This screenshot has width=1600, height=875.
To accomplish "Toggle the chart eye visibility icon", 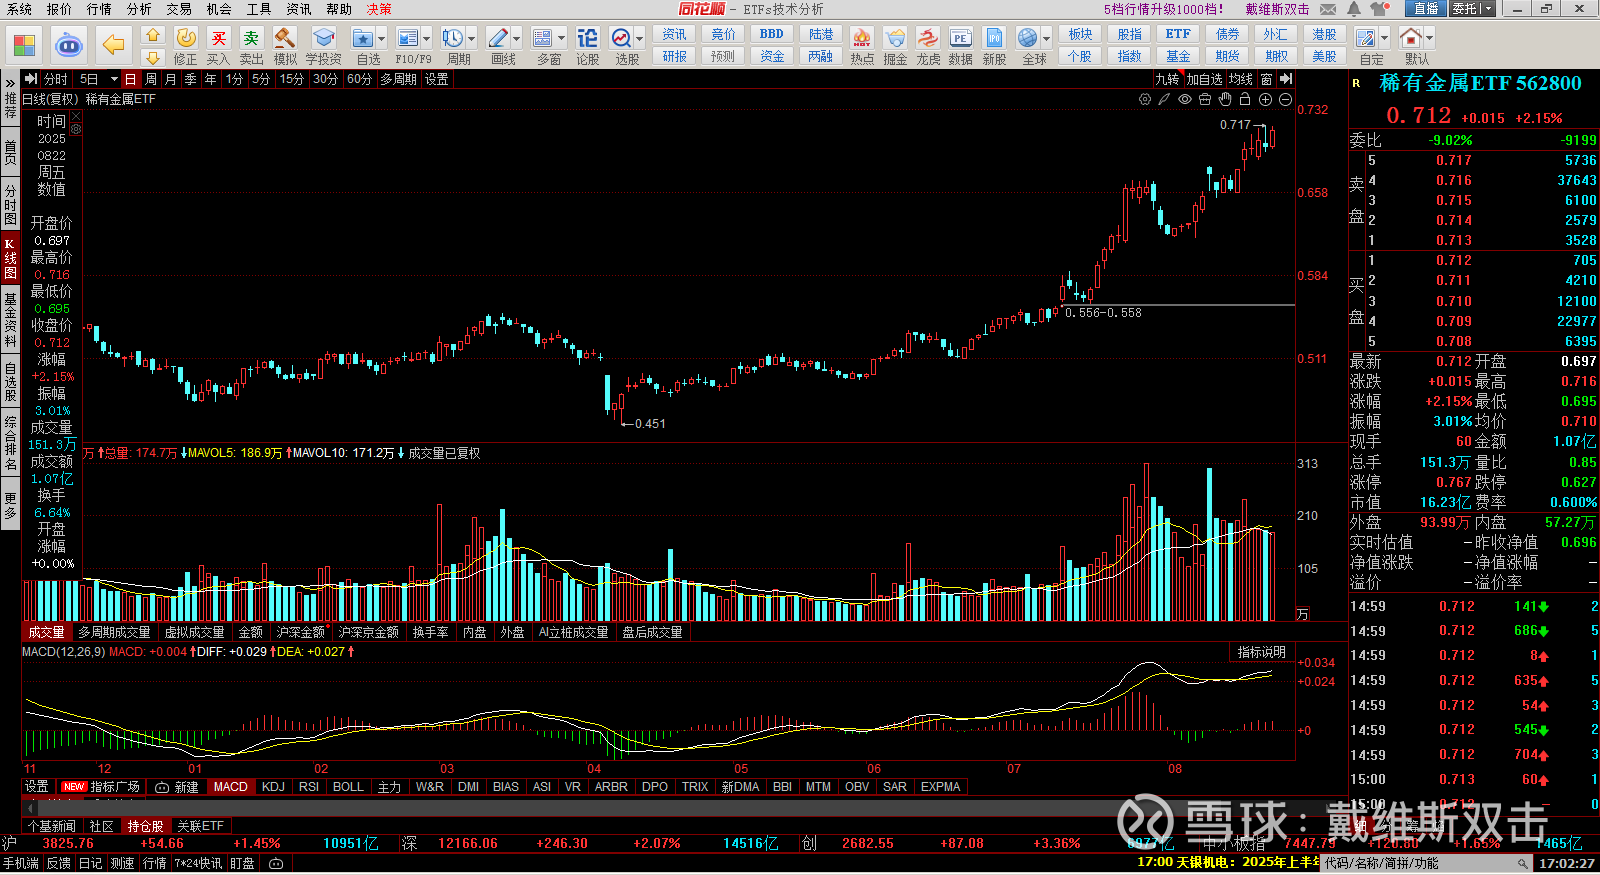I will [1185, 99].
